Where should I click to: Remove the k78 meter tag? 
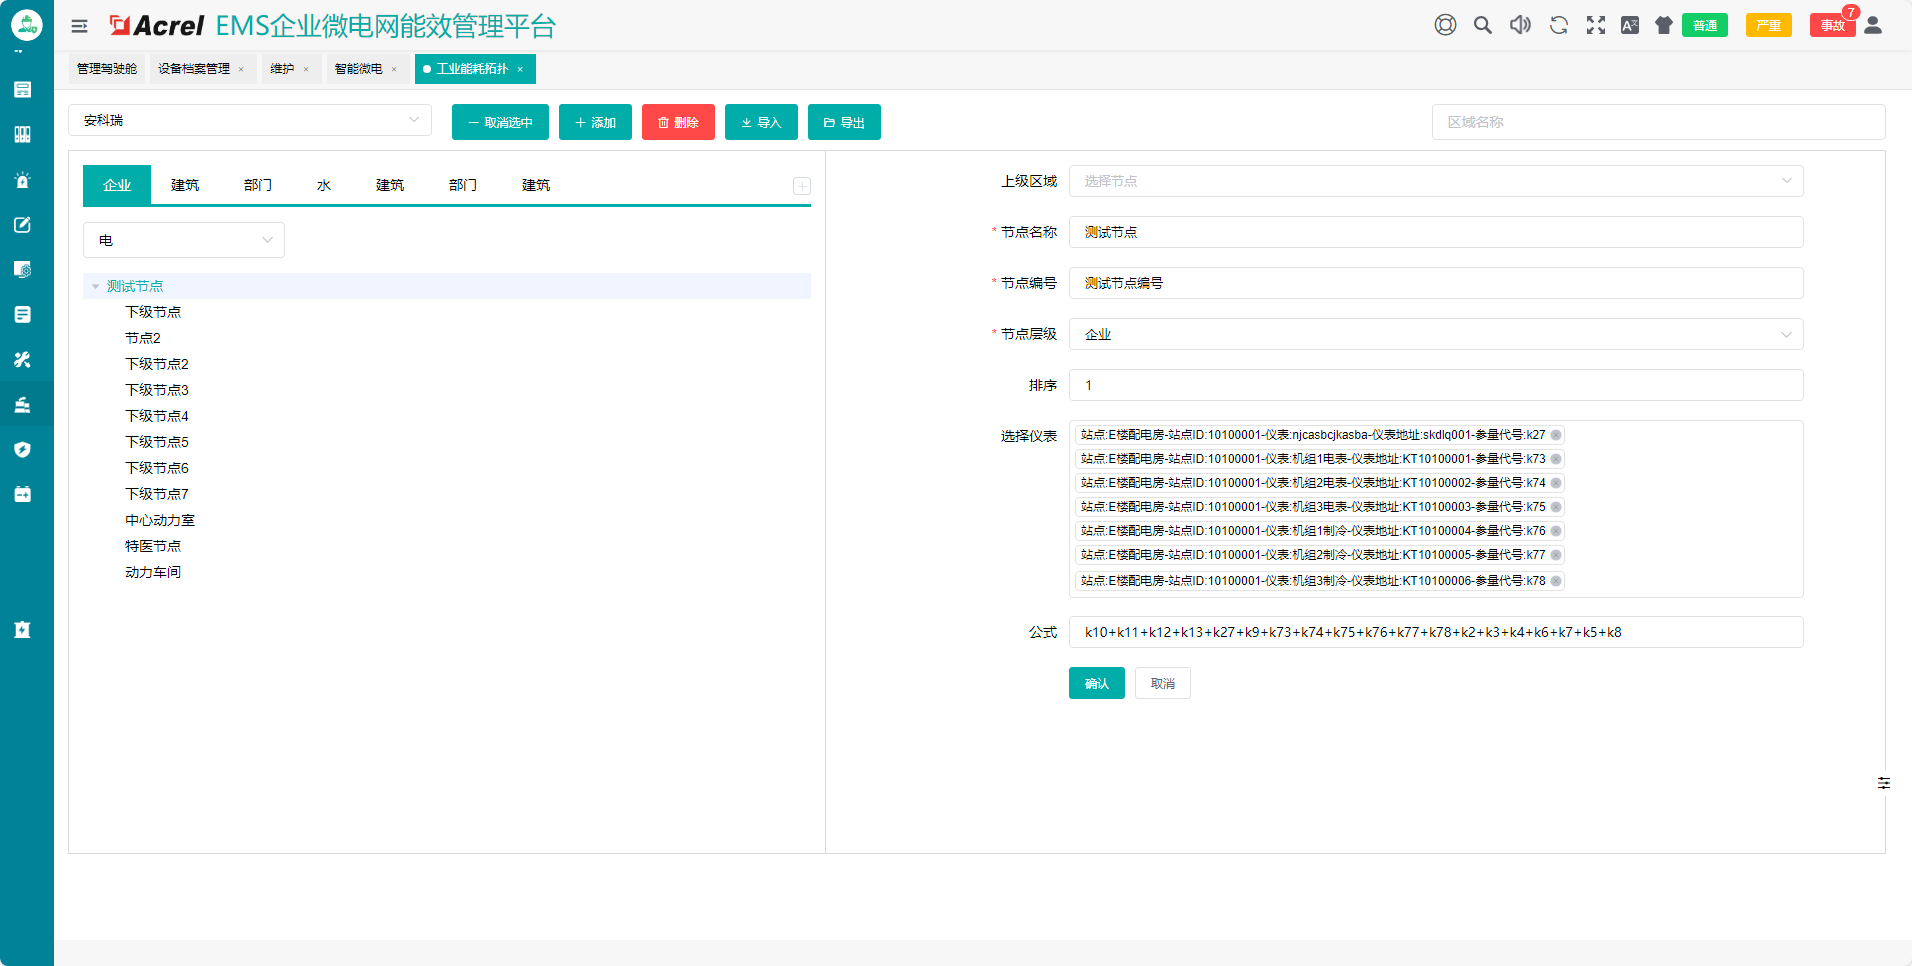coord(1556,581)
